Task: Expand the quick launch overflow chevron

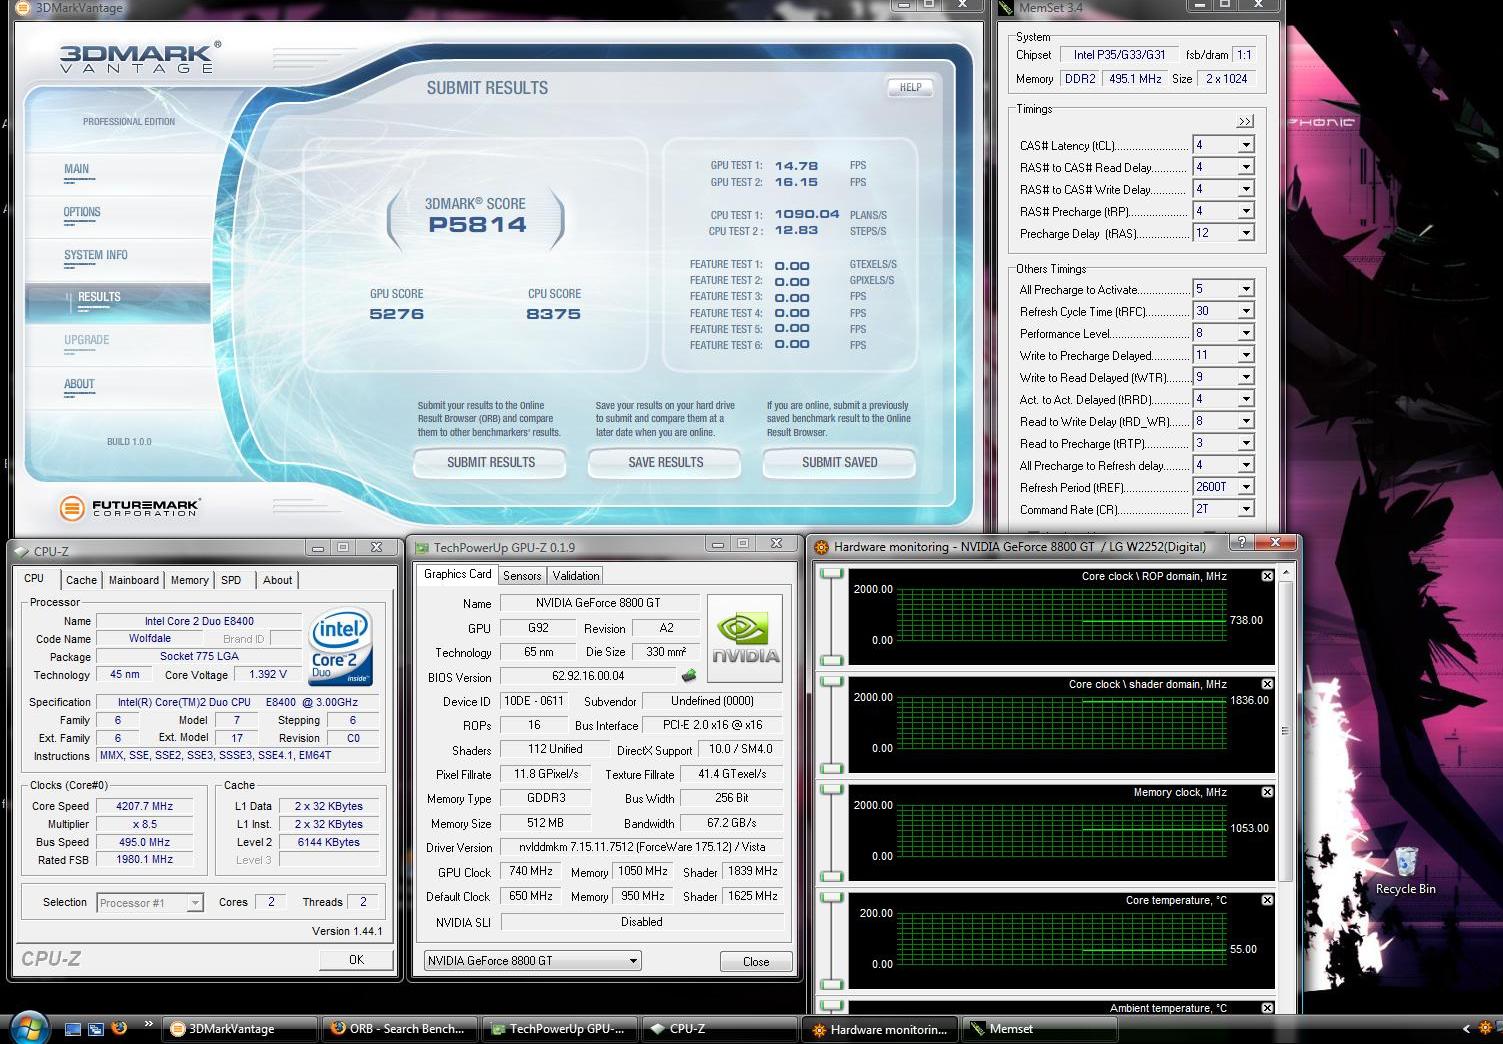Action: coord(148,1023)
